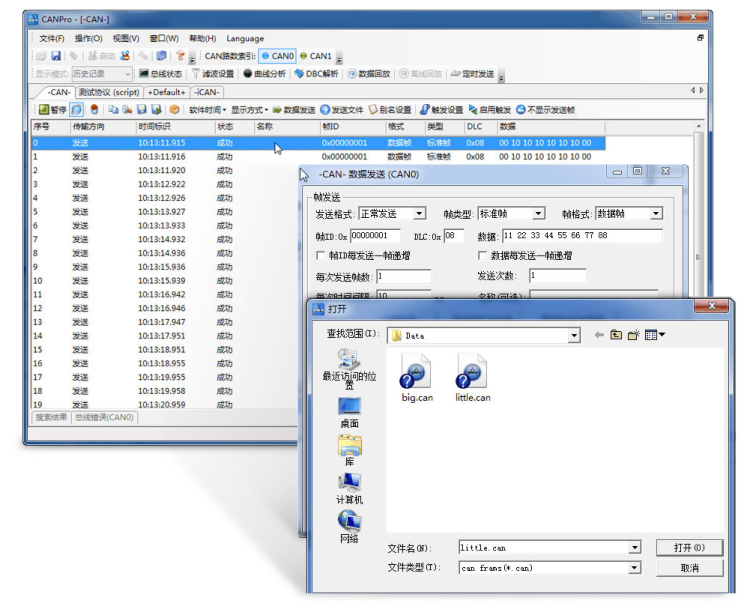750x612 pixels.
Task: Open 滤波设置 filter settings
Action: pyautogui.click(x=212, y=74)
